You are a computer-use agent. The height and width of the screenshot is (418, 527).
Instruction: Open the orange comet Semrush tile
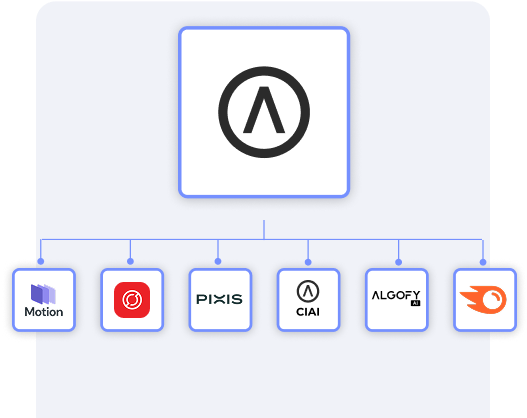click(x=485, y=300)
